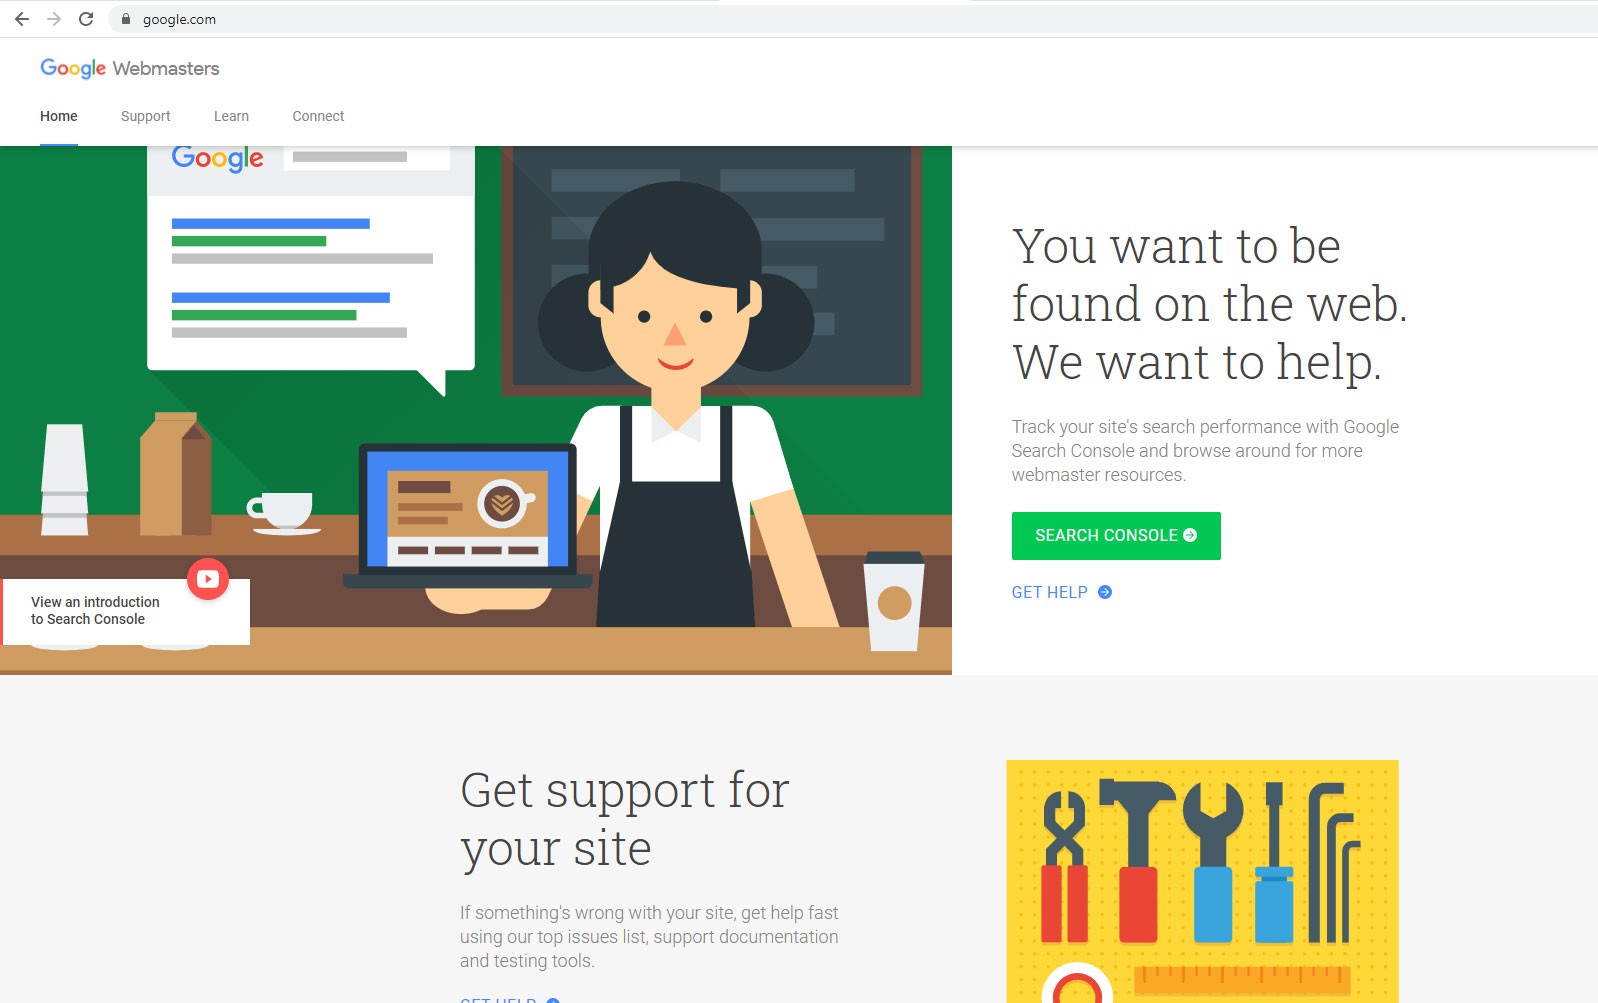
Task: Click the arrow icon inside the Search Console button
Action: pos(1190,535)
